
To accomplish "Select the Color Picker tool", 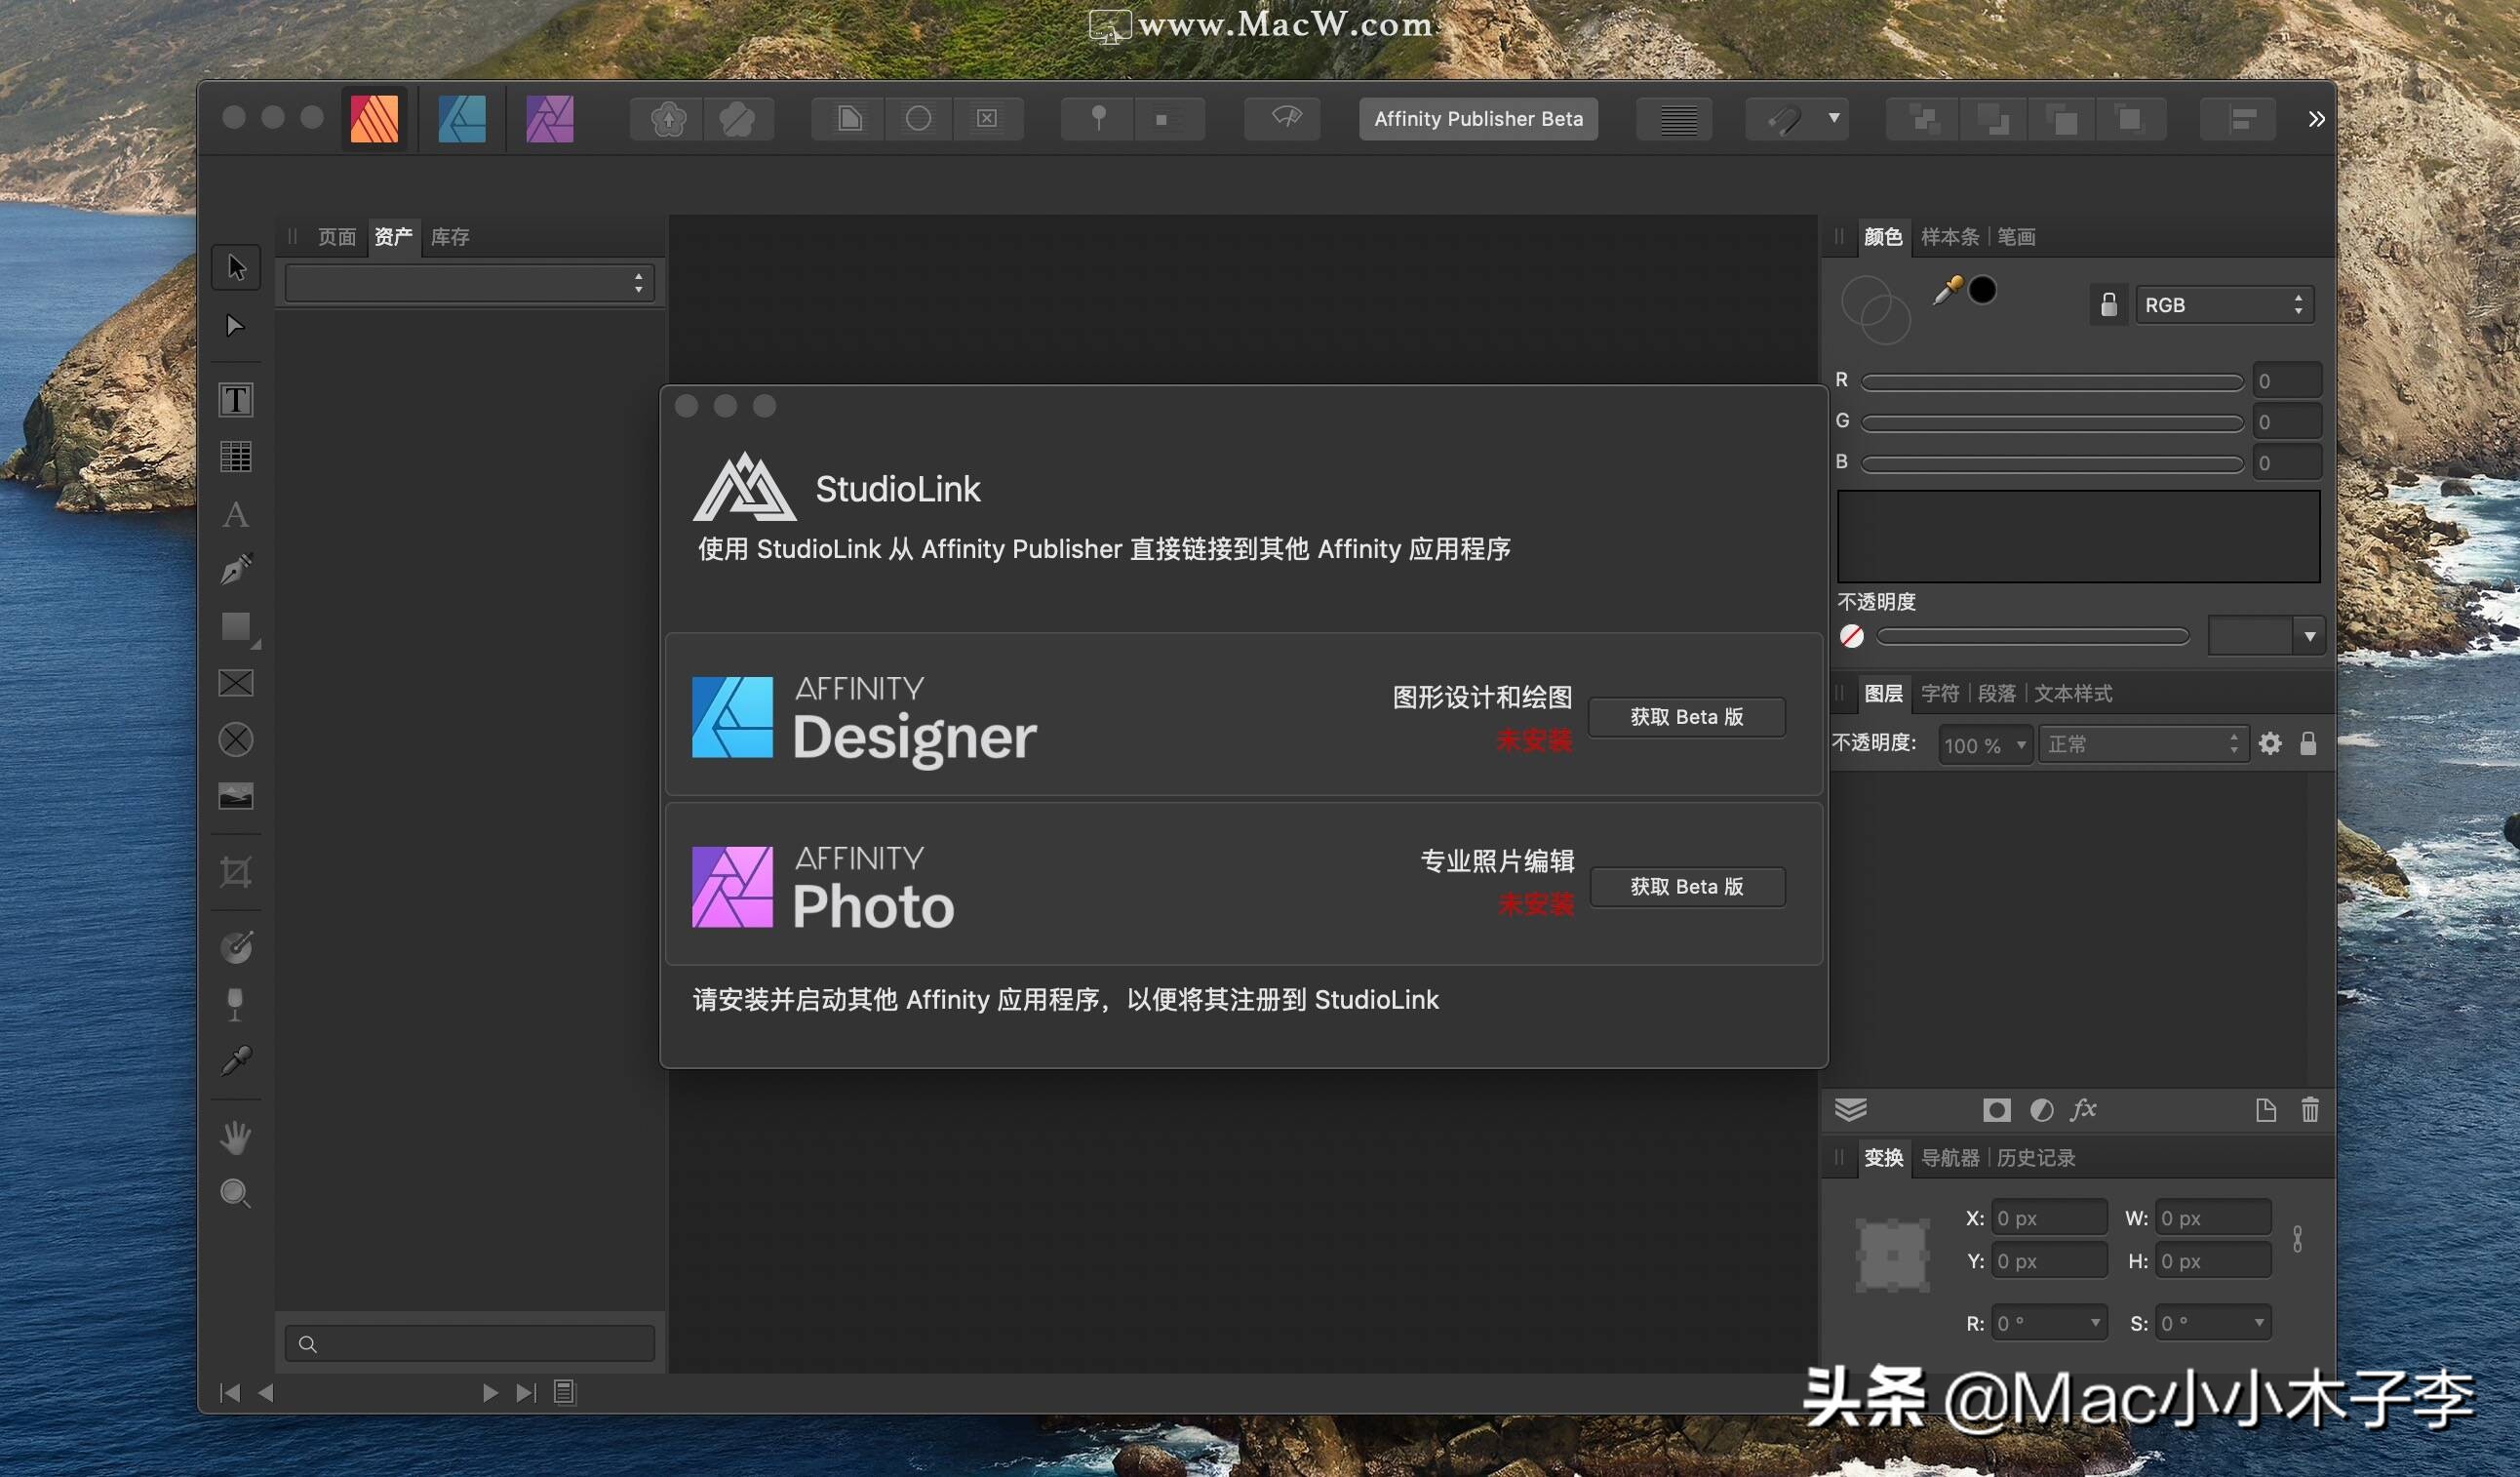I will tap(236, 1060).
